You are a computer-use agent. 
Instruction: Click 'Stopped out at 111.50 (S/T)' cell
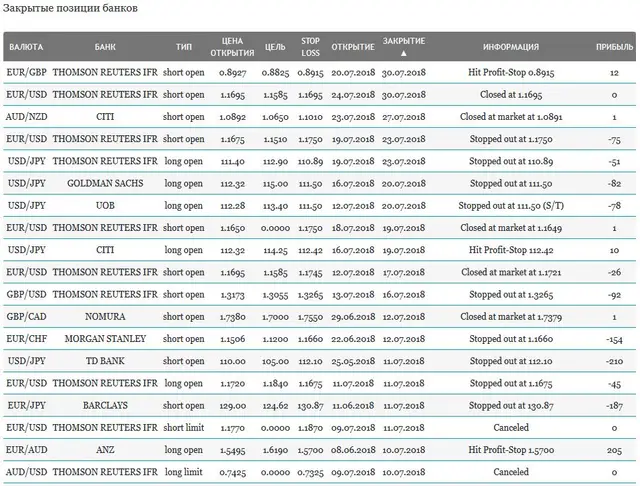coord(511,206)
